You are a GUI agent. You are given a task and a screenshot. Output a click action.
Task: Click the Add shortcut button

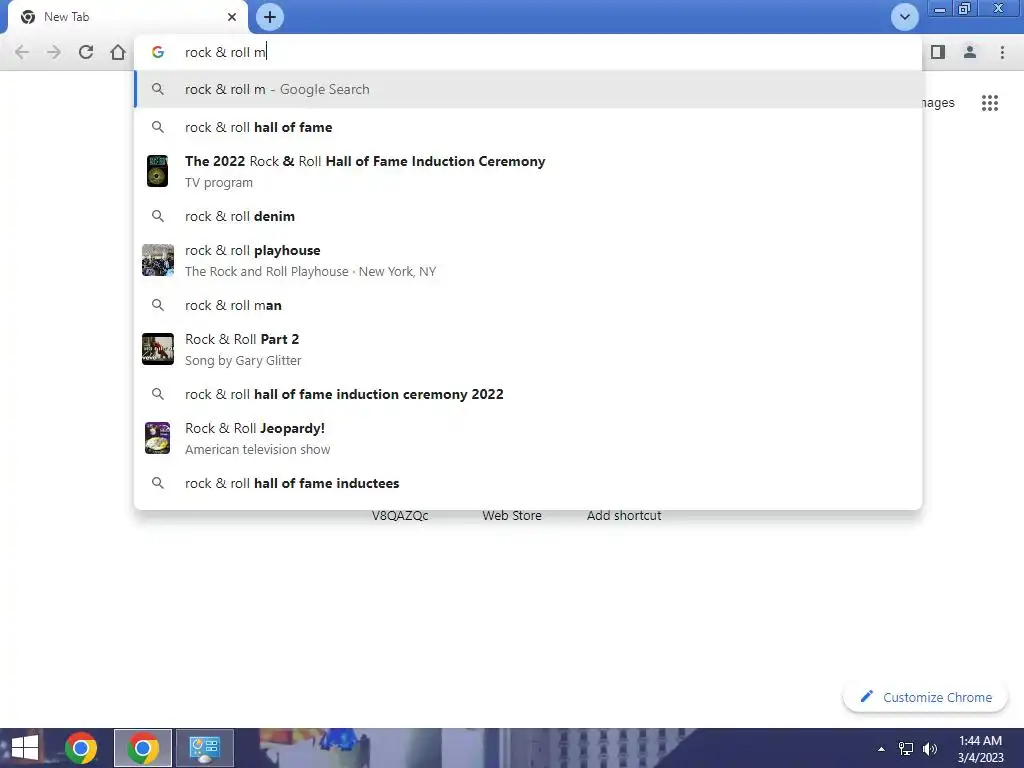(x=624, y=515)
